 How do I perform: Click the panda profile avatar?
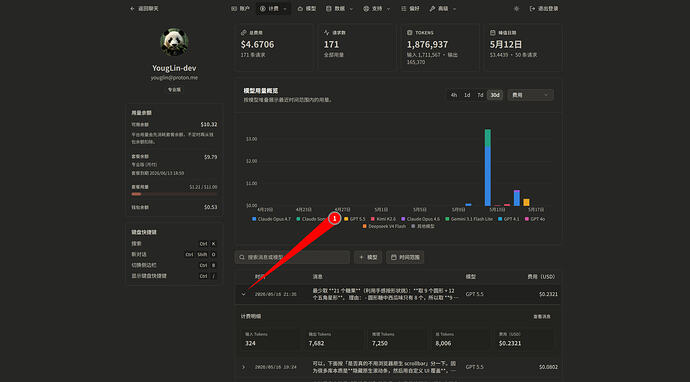pos(174,42)
